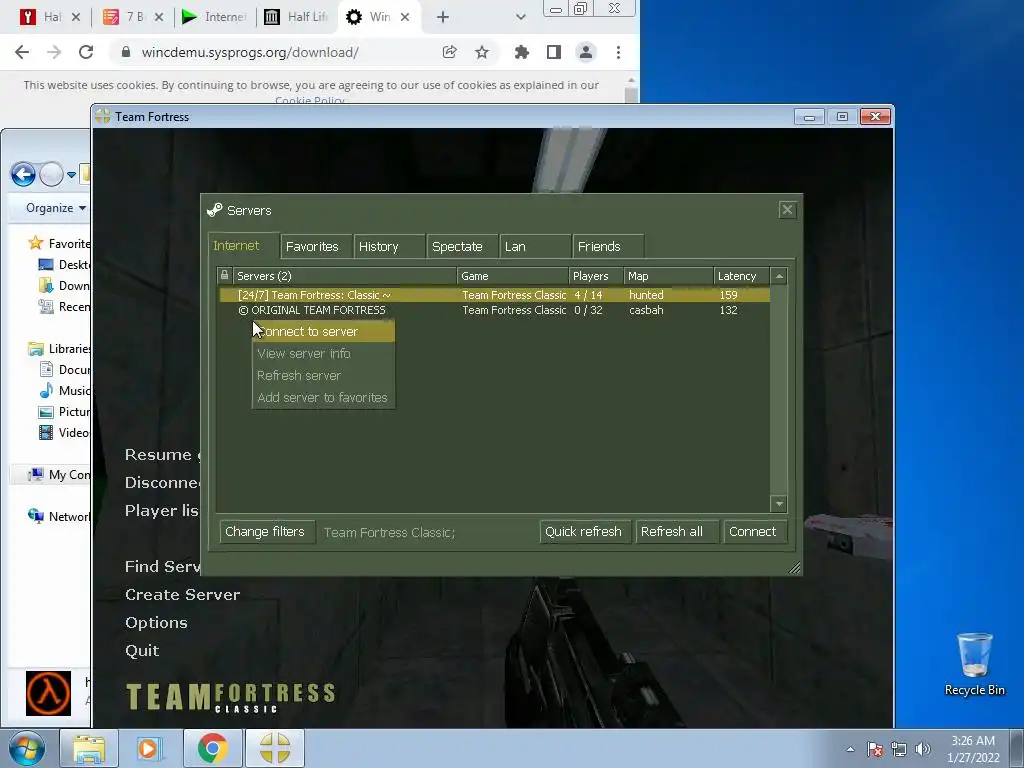This screenshot has width=1024, height=768.
Task: Sort server list by Map column
Action: tap(668, 276)
